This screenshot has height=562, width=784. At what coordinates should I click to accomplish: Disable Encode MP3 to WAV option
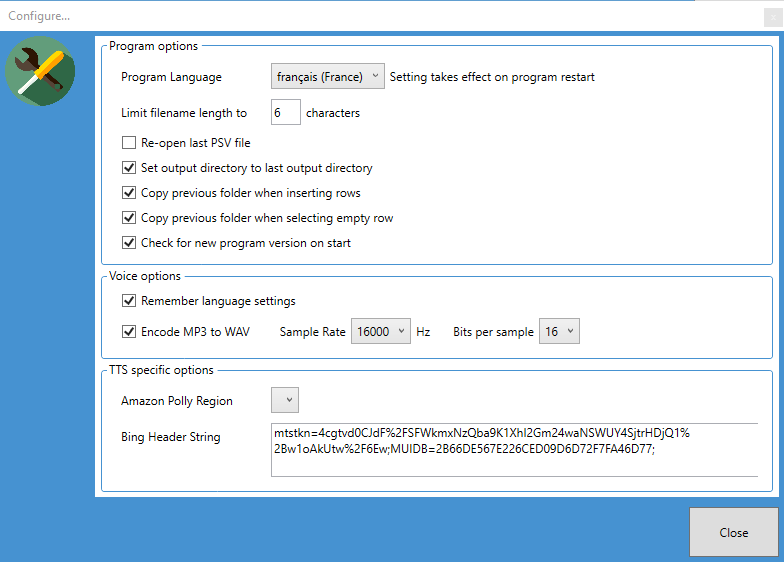(x=129, y=332)
